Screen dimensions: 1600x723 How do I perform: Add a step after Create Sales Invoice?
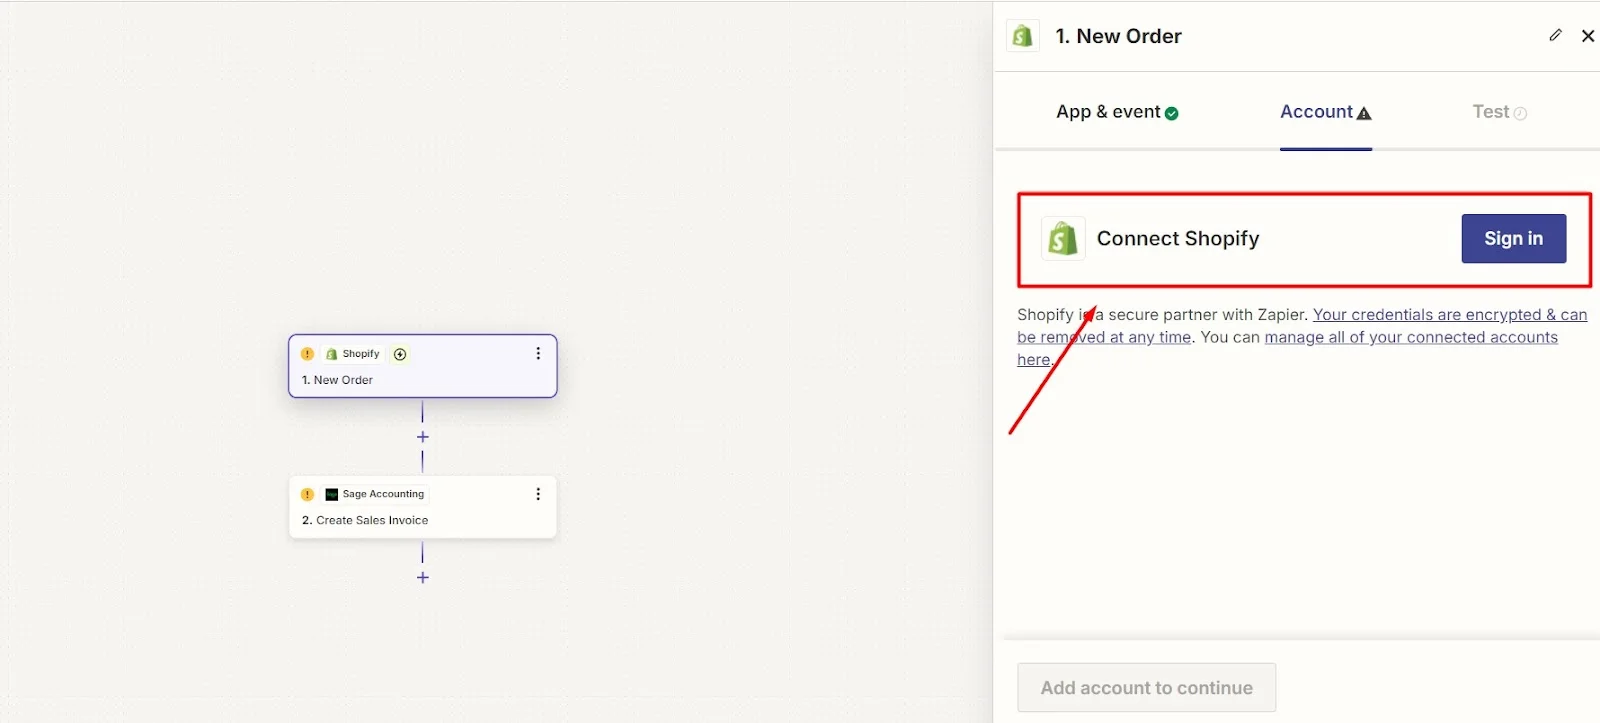[423, 577]
